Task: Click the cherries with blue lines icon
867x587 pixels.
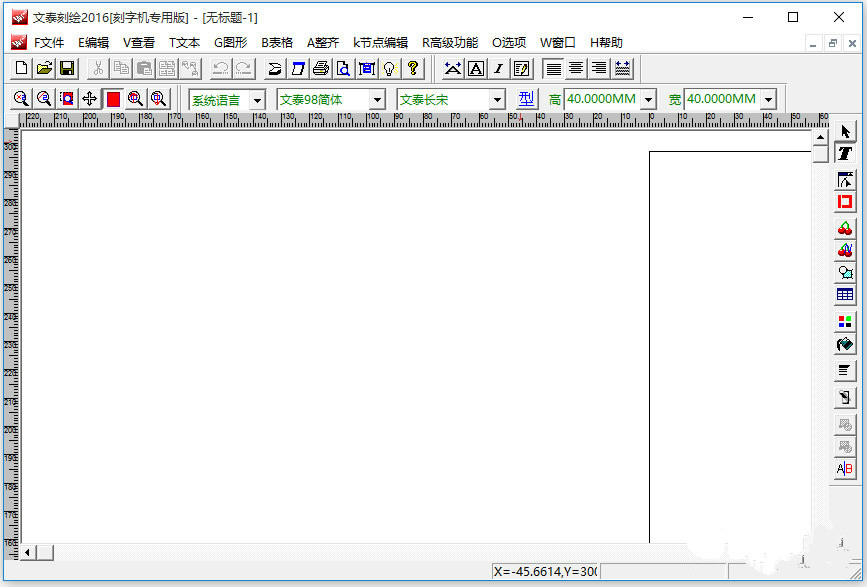Action: [845, 250]
